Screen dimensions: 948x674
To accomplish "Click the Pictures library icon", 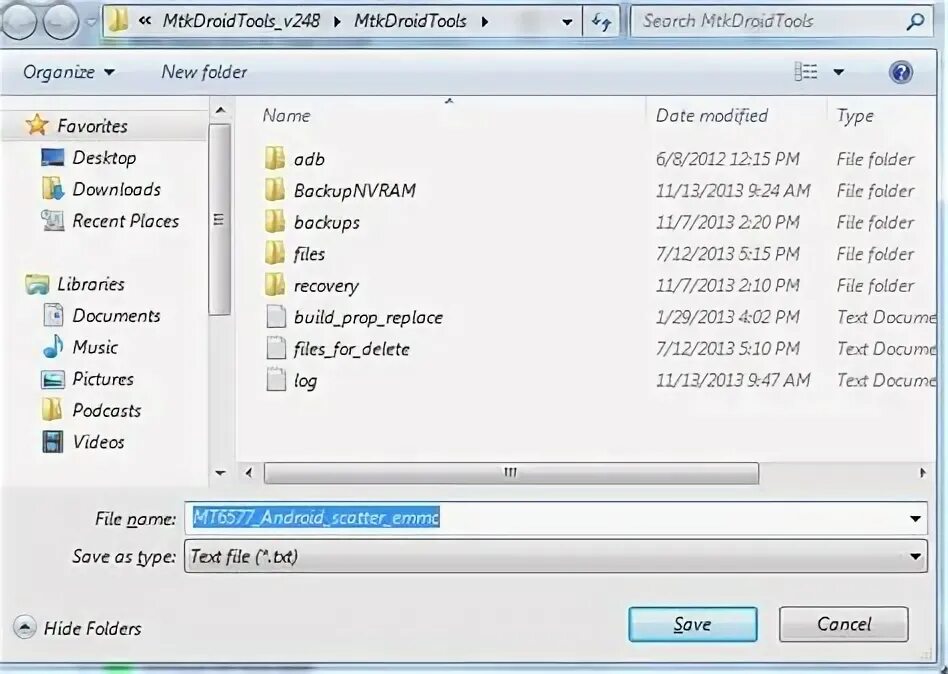I will [x=53, y=379].
